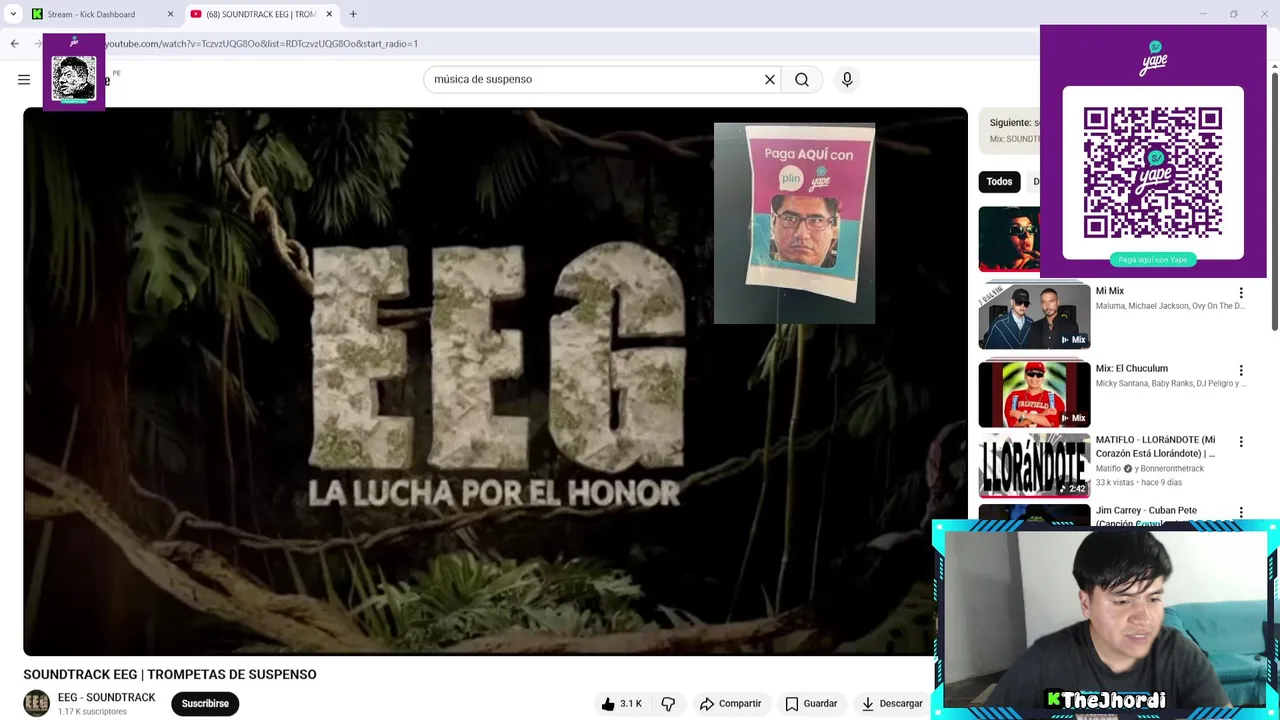This screenshot has width=1280, height=720.
Task: Focus the browser address bar URL
Action: 262,44
